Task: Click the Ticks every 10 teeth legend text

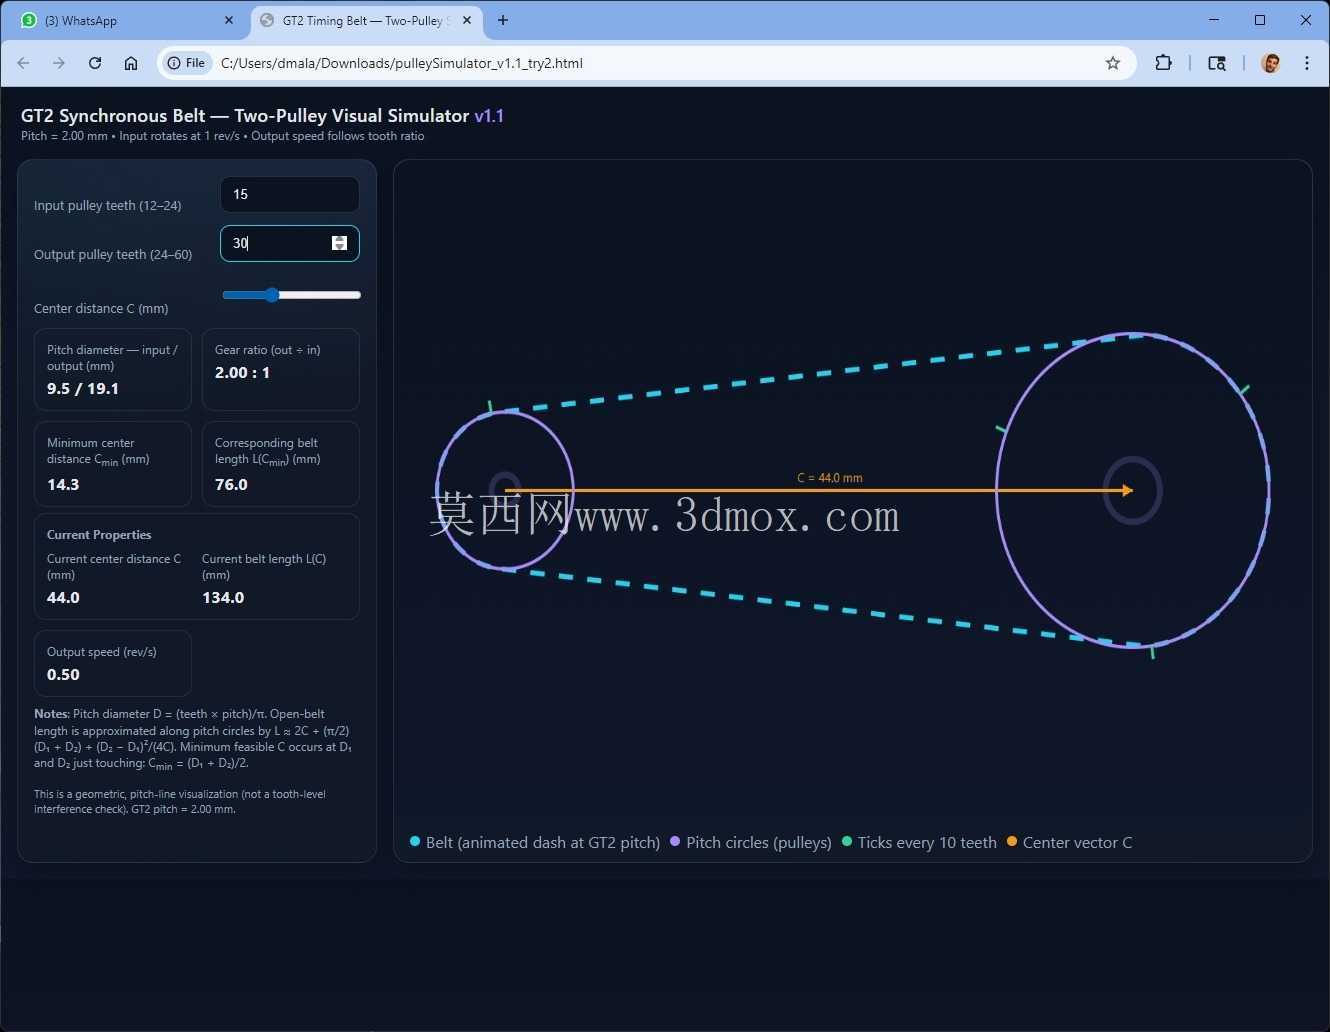Action: [927, 842]
